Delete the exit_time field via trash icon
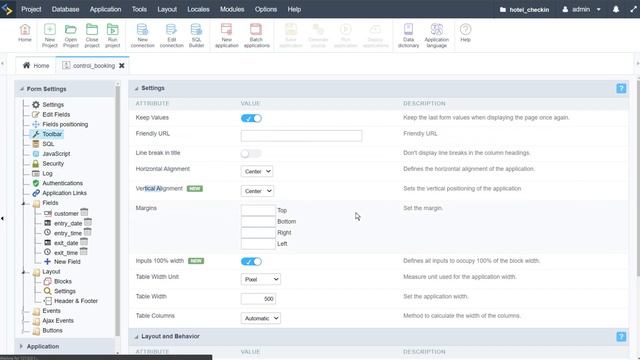The image size is (640, 360). (83, 251)
